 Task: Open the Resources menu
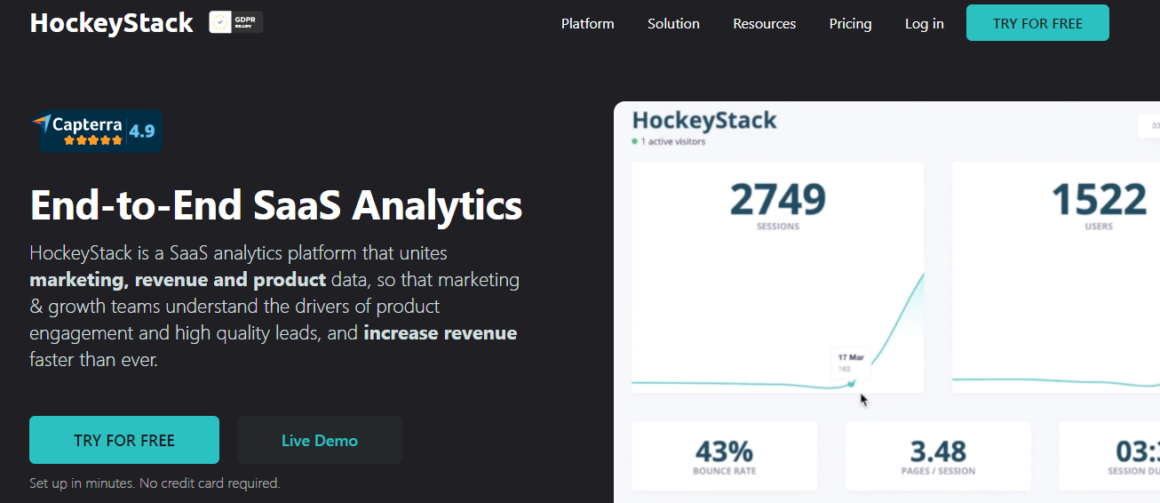tap(764, 24)
